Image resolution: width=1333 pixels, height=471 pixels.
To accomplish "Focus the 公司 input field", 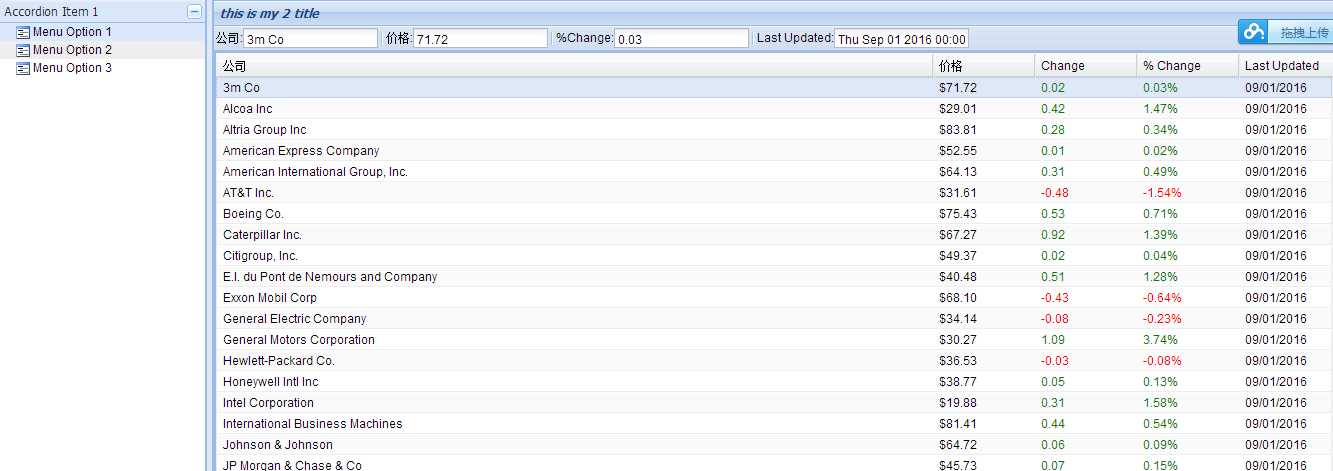I will (x=311, y=38).
